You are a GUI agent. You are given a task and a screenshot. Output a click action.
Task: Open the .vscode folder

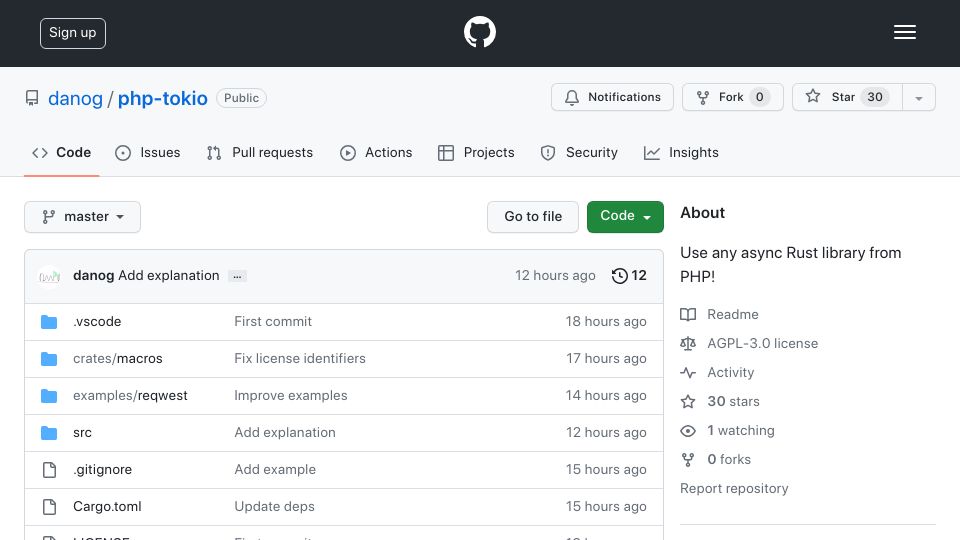97,321
